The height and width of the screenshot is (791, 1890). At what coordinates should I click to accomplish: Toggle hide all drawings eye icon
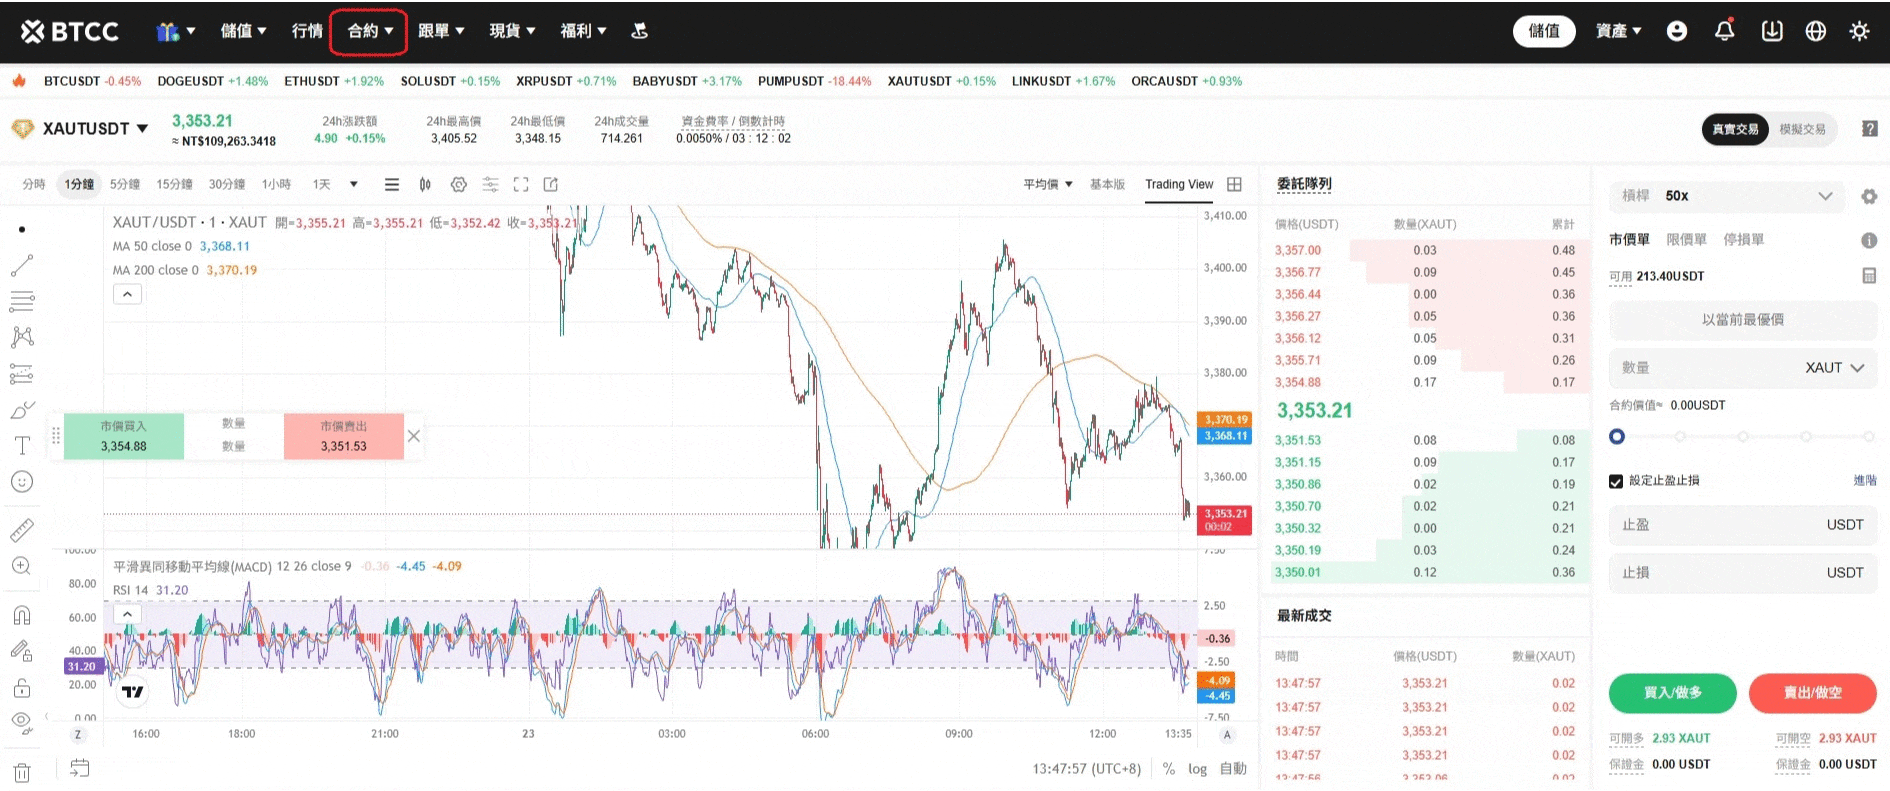(22, 722)
